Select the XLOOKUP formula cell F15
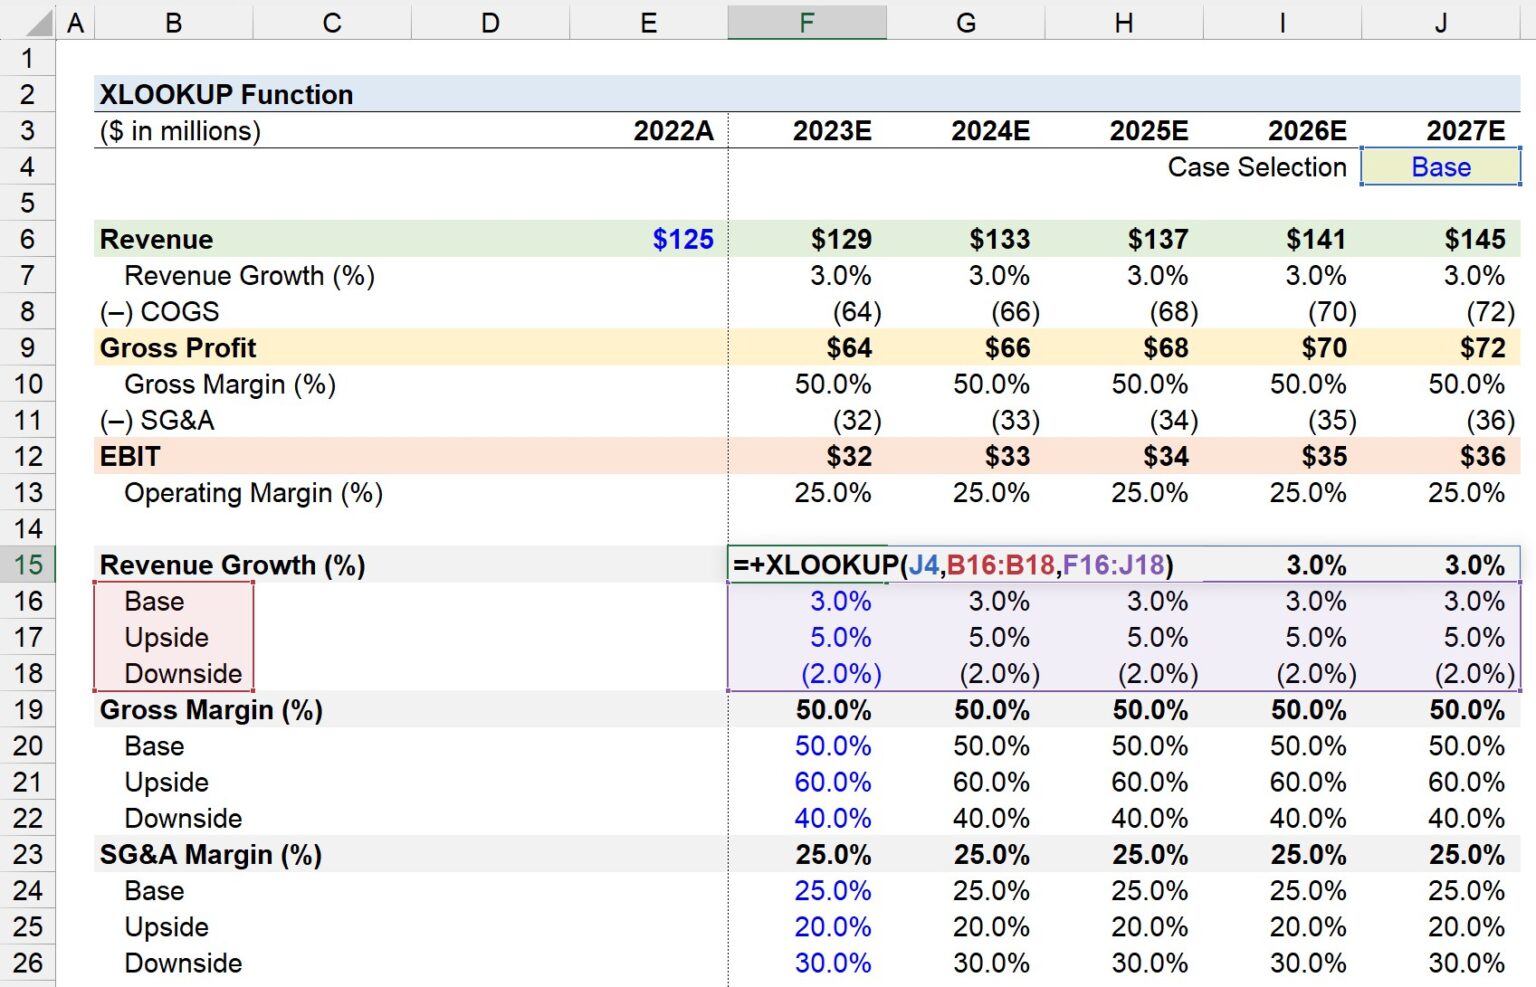1536x987 pixels. click(806, 565)
